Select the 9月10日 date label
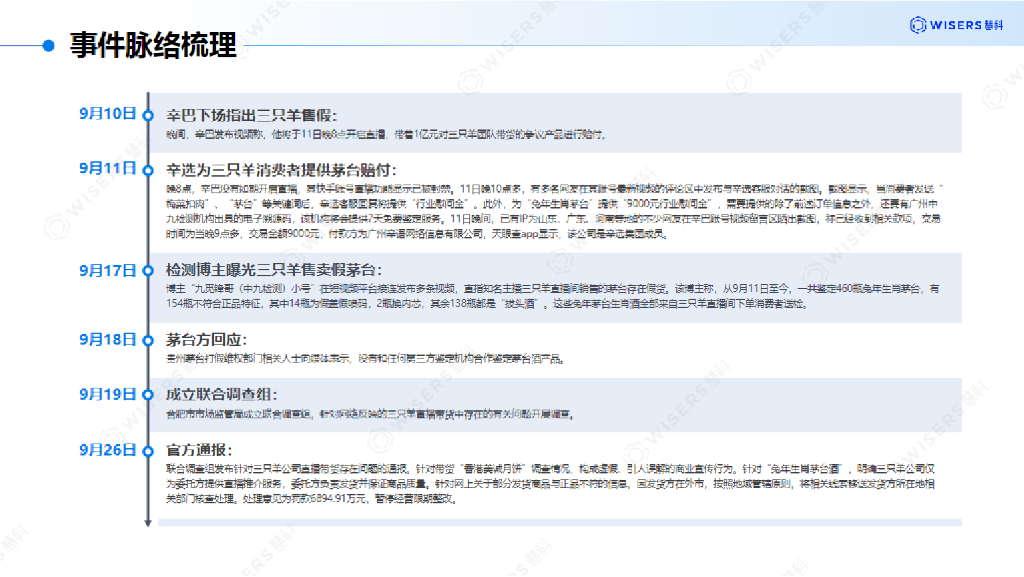1024x577 pixels. (108, 114)
